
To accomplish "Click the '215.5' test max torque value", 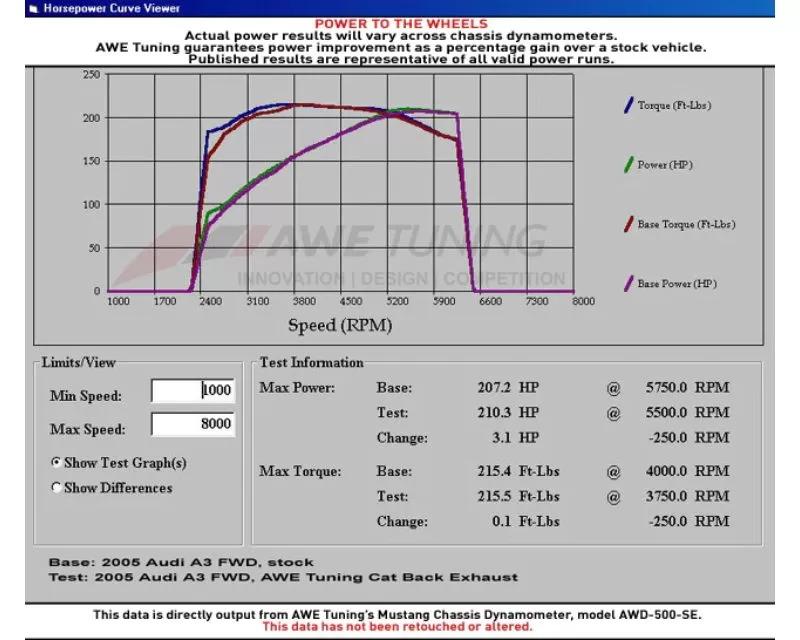I will 494,496.
